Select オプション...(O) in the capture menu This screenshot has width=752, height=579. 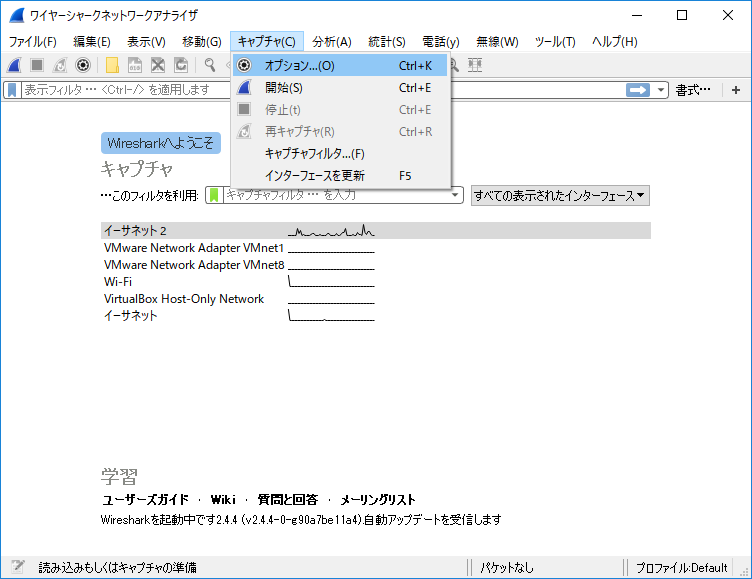click(340, 65)
